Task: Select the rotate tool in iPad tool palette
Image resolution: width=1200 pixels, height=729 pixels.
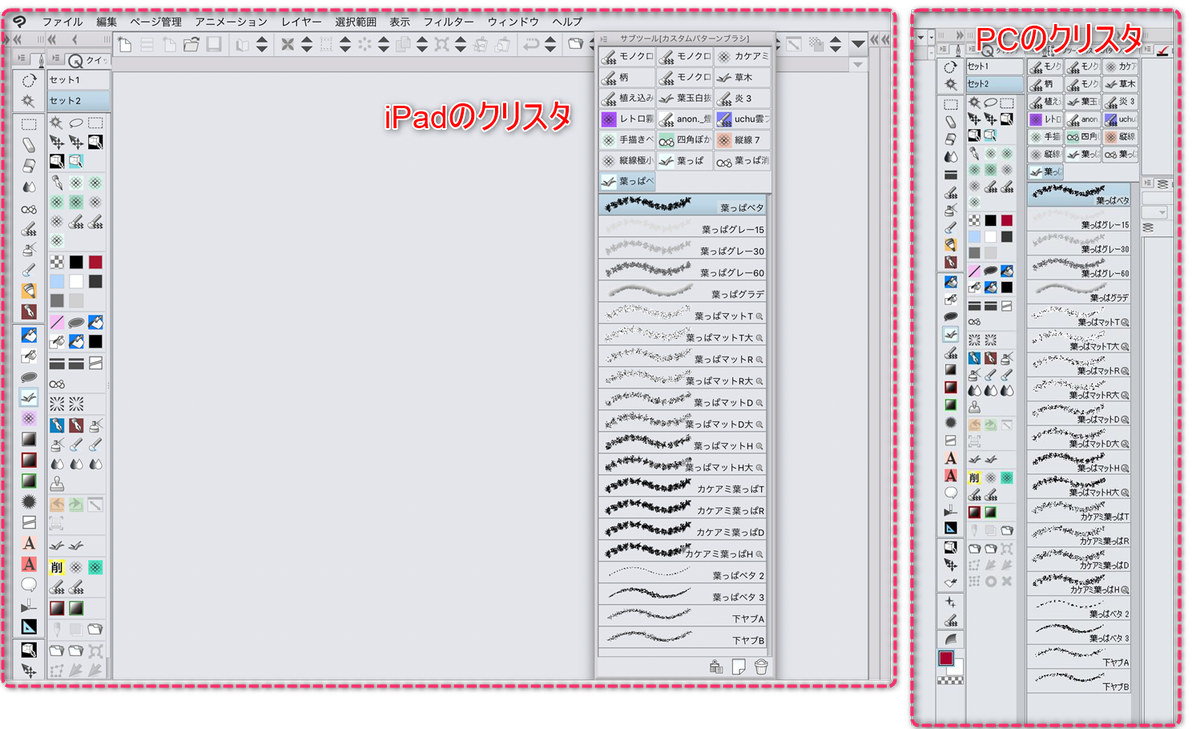Action: coord(29,81)
